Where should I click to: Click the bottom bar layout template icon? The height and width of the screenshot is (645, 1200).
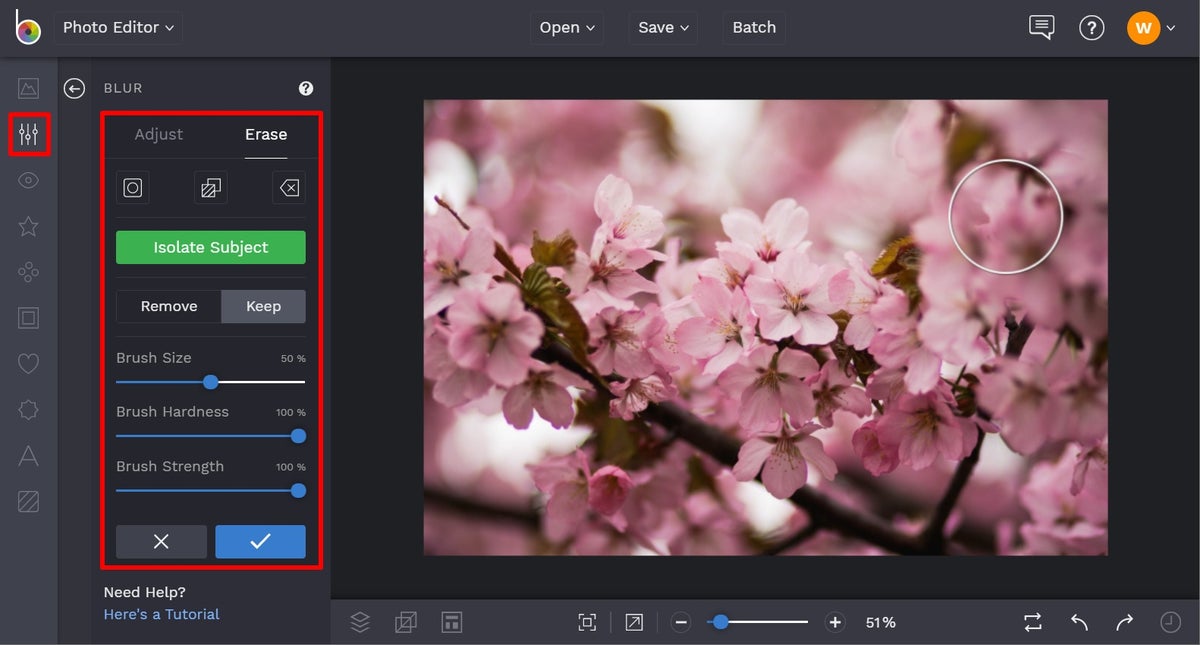(451, 622)
